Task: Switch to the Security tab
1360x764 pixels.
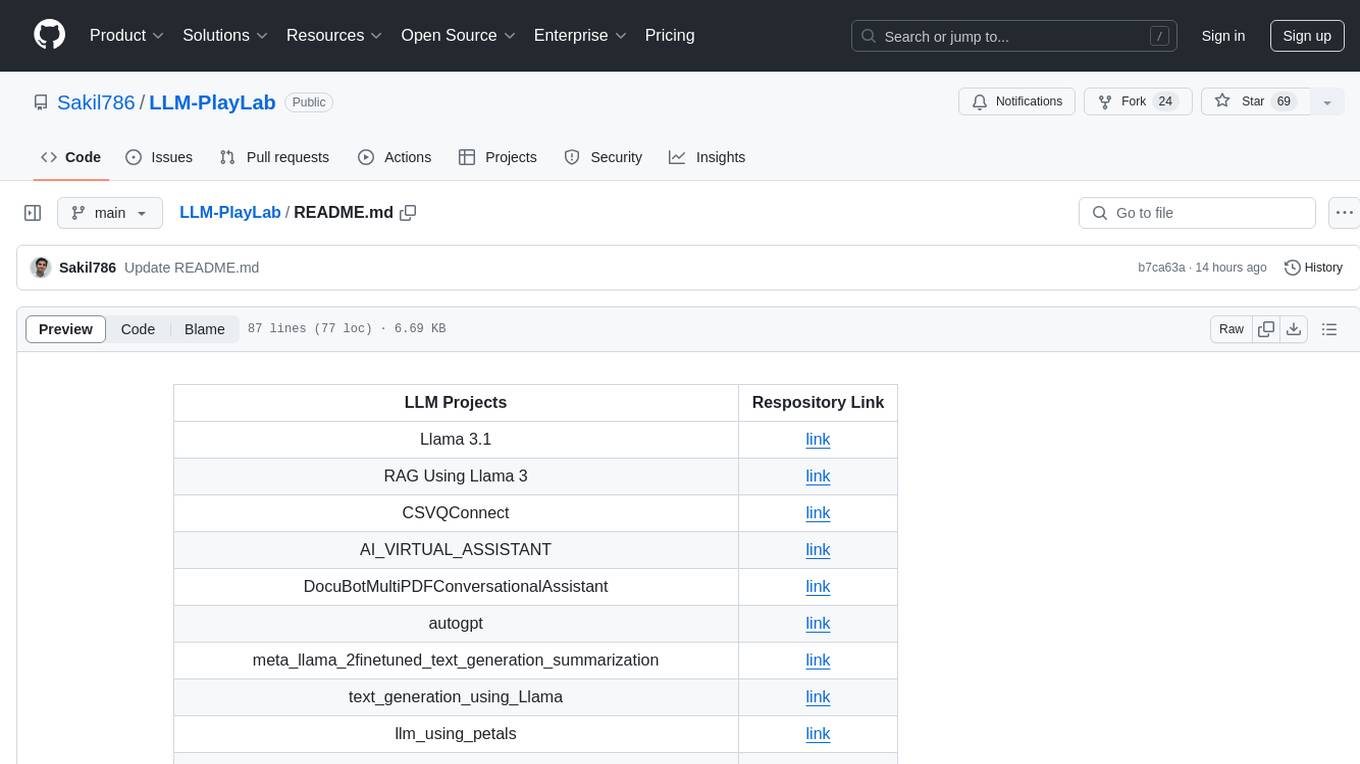Action: pos(603,157)
